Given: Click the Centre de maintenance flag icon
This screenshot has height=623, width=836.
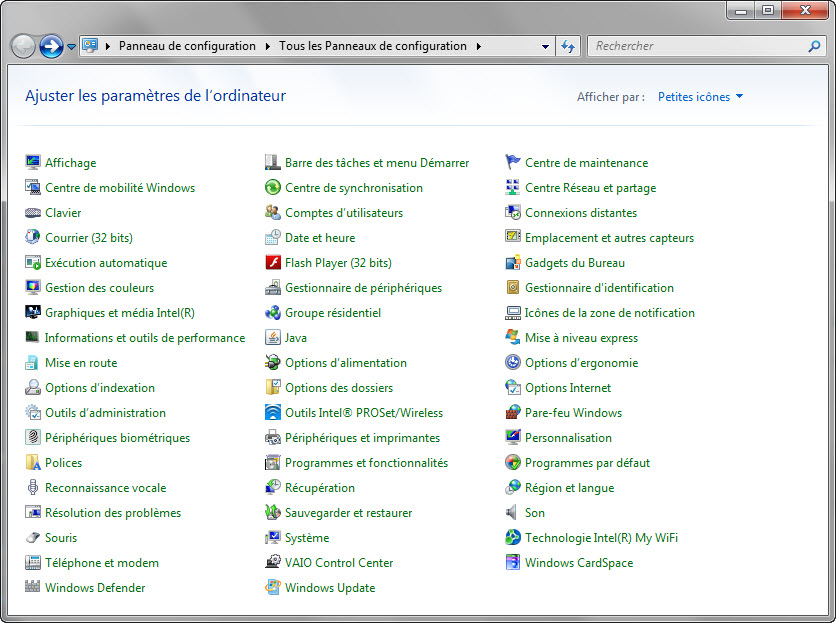Looking at the screenshot, I should point(512,162).
